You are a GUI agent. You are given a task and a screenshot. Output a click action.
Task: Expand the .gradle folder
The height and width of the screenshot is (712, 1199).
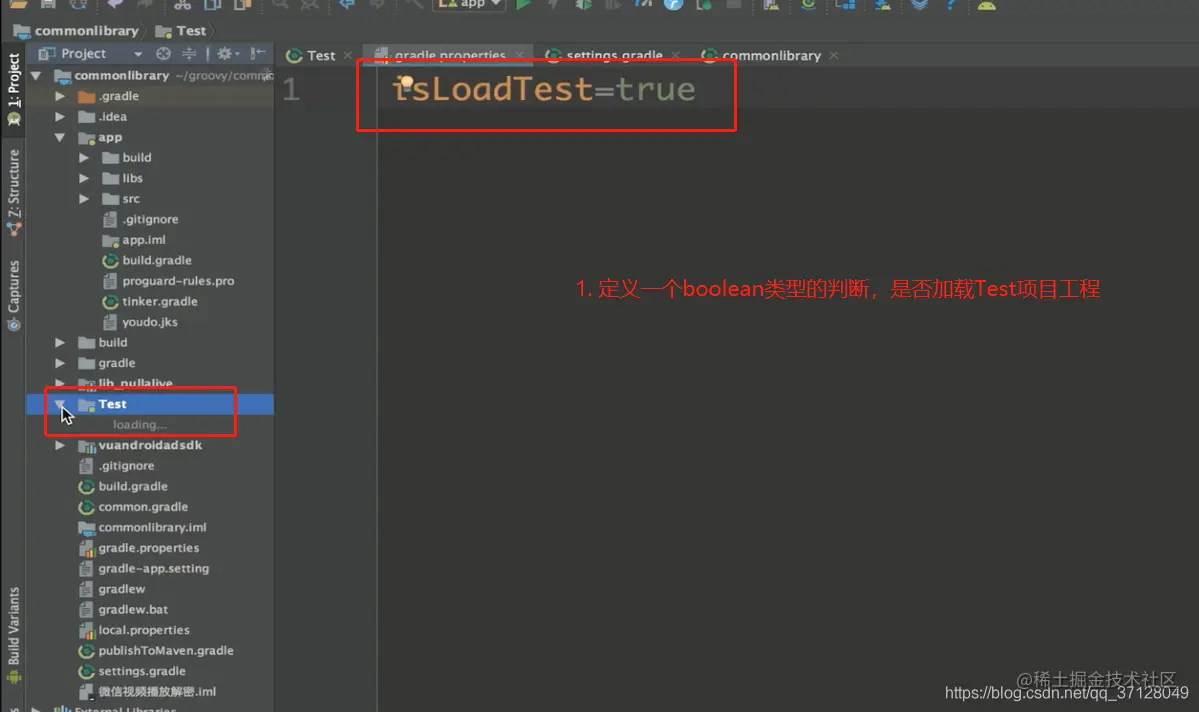coord(60,96)
